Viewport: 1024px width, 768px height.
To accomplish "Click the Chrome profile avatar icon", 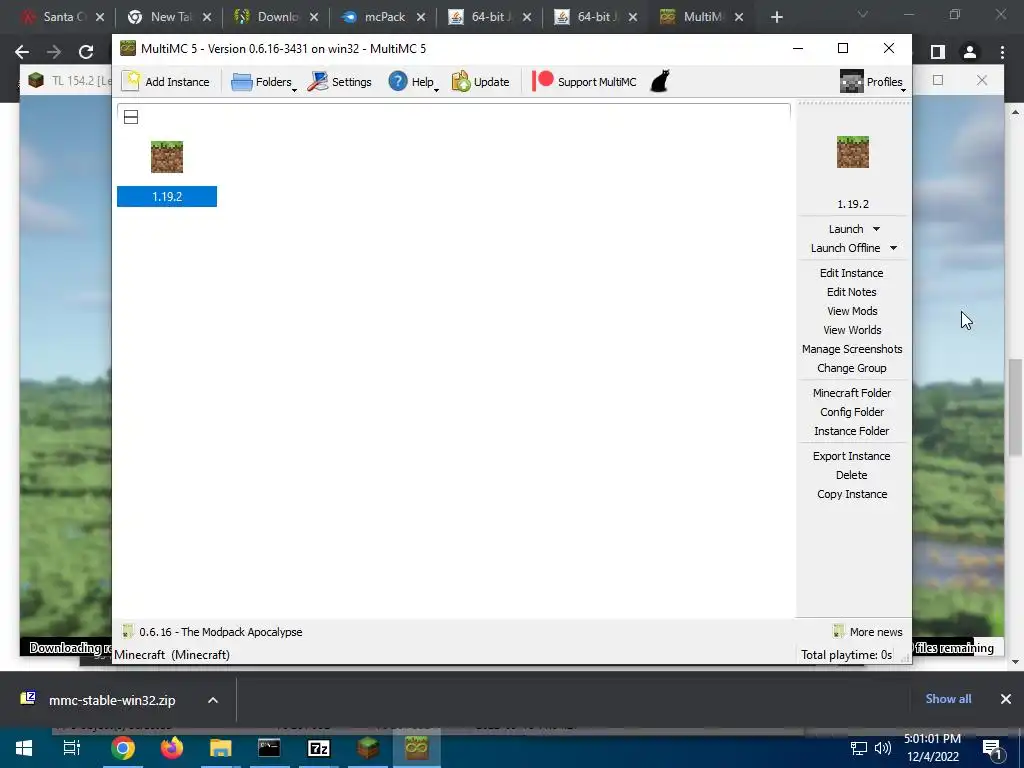I will tap(970, 52).
